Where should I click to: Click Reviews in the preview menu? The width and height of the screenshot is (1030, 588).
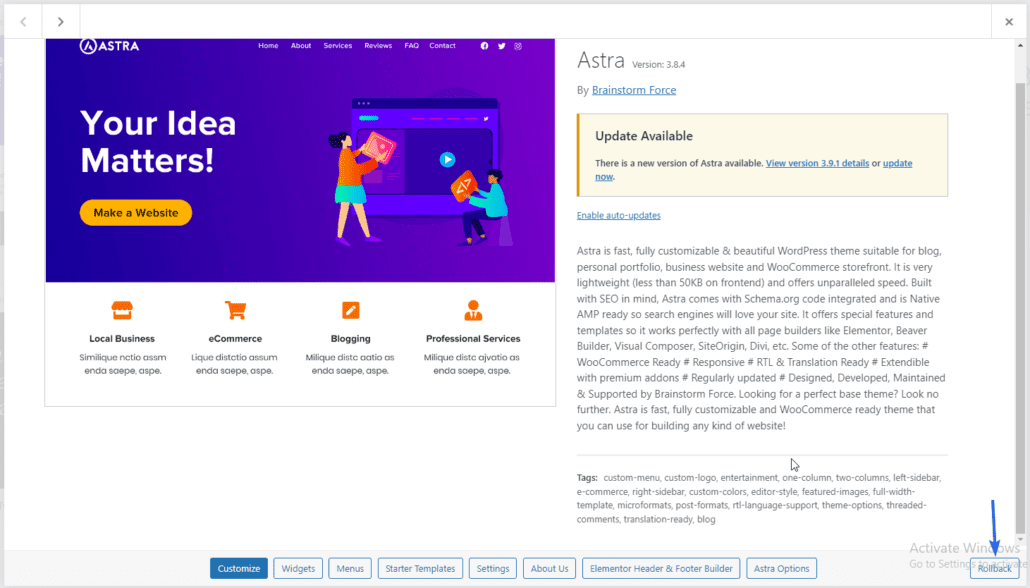[x=378, y=46]
